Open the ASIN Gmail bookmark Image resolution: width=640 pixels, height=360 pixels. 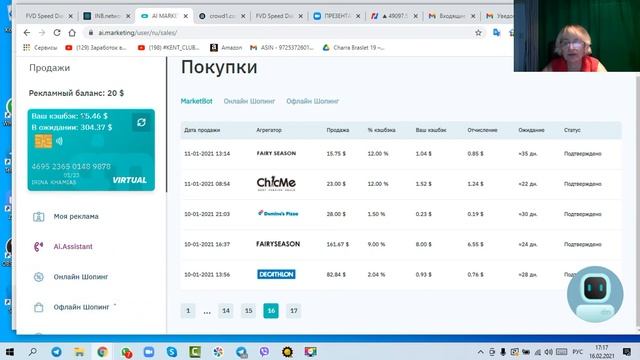[282, 48]
